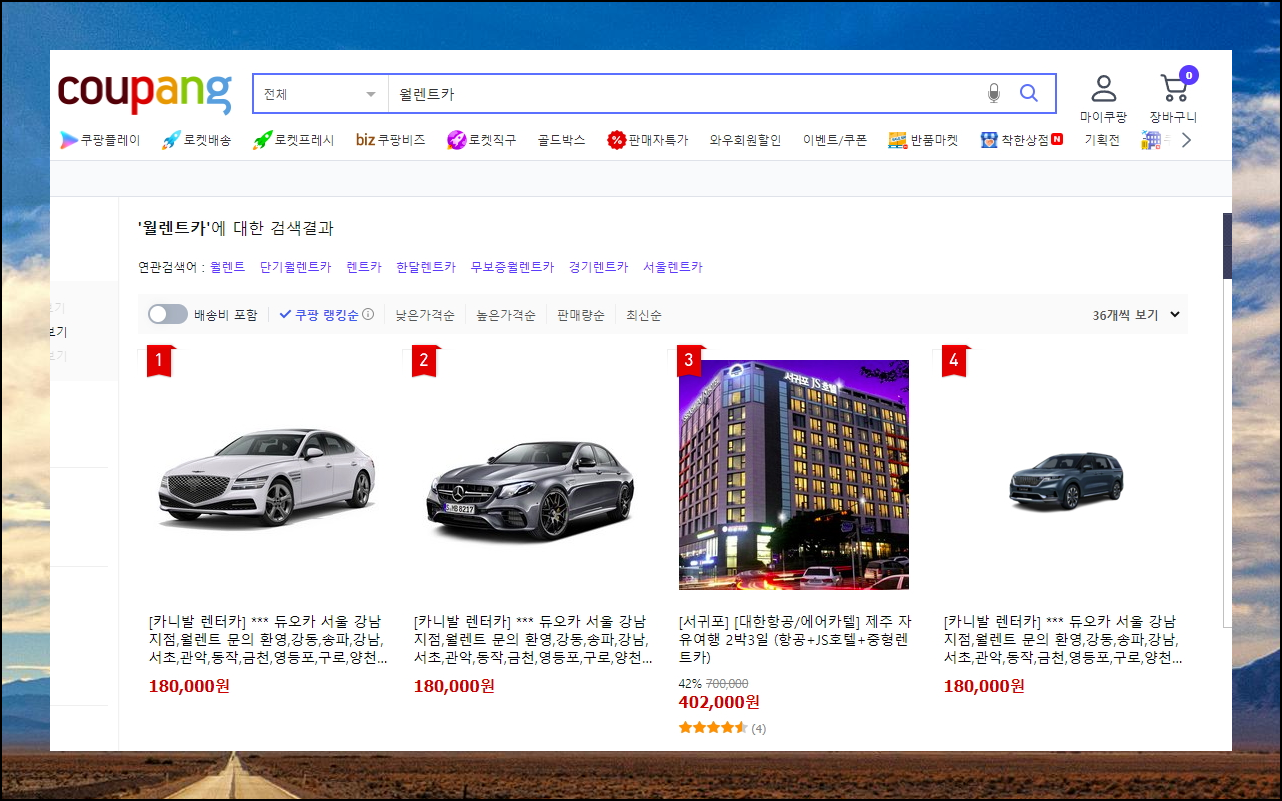The width and height of the screenshot is (1282, 801).
Task: Open the 이벤트/쿠폰 menu item
Action: (x=835, y=140)
